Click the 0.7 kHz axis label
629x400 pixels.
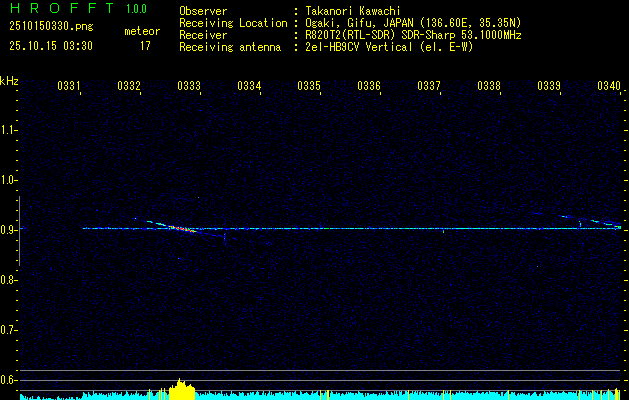pyautogui.click(x=7, y=330)
